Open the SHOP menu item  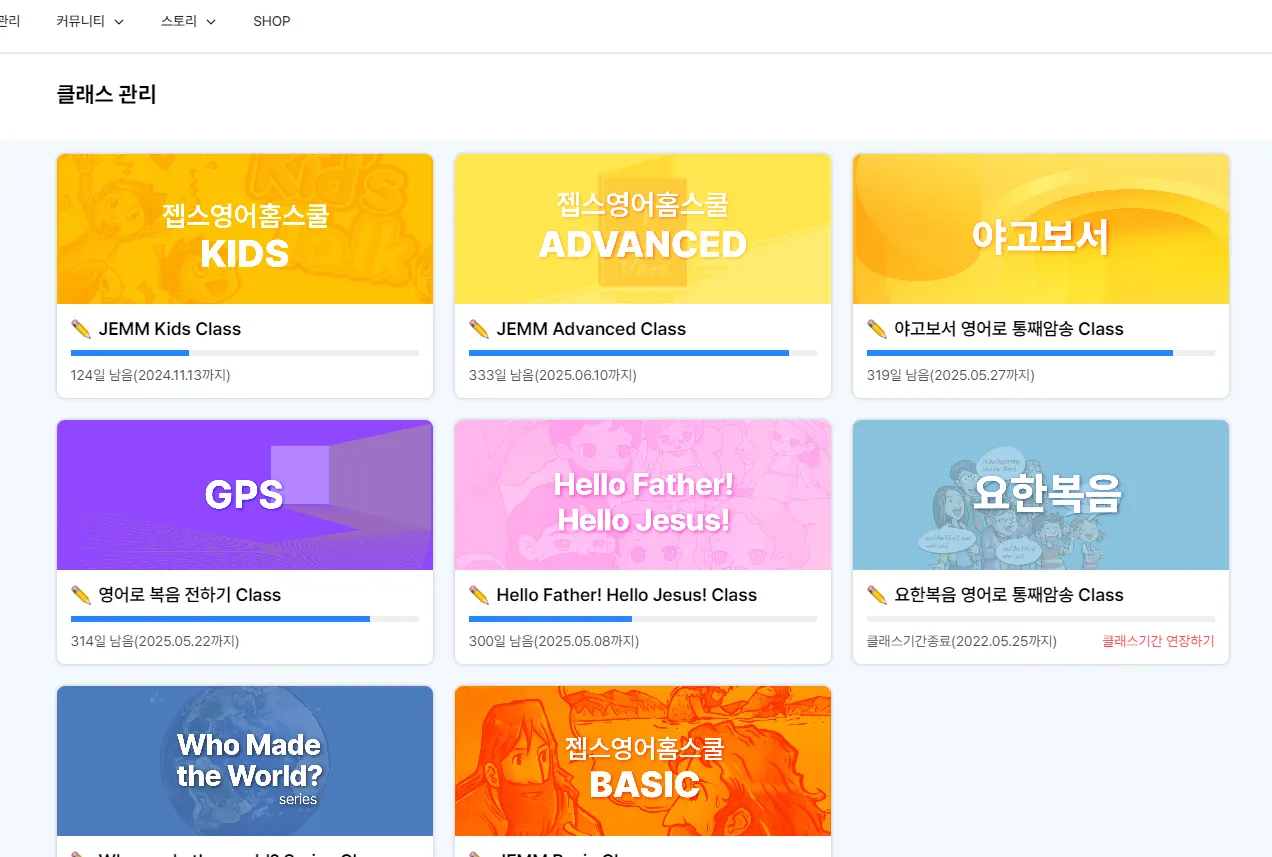pos(271,21)
